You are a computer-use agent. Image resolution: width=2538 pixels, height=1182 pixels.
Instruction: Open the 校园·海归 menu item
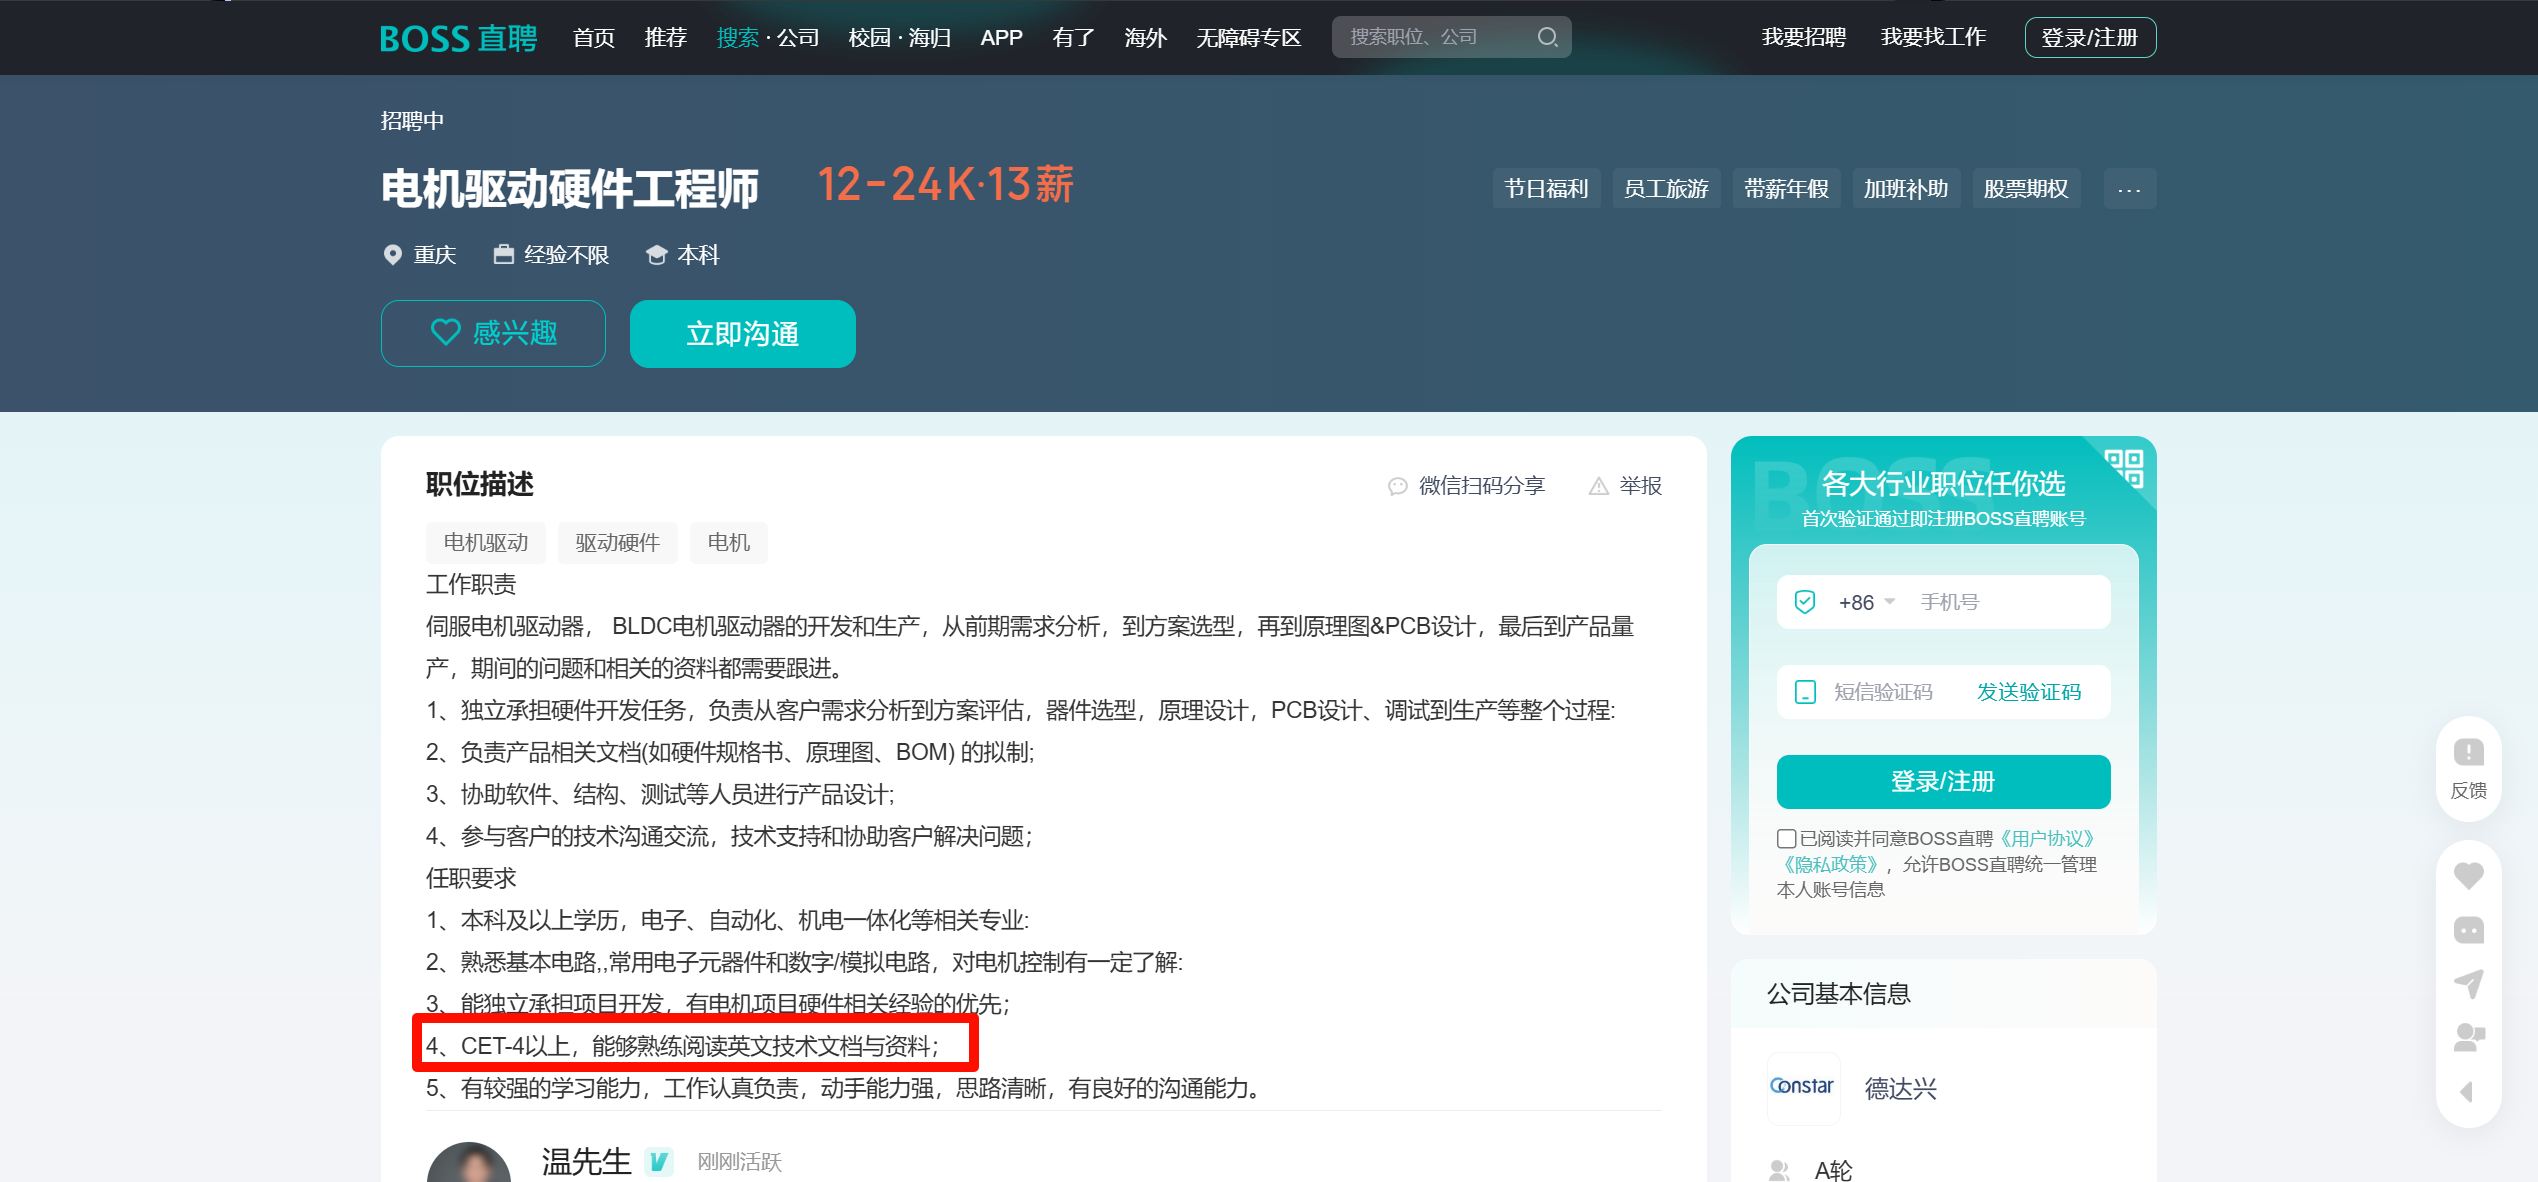899,38
